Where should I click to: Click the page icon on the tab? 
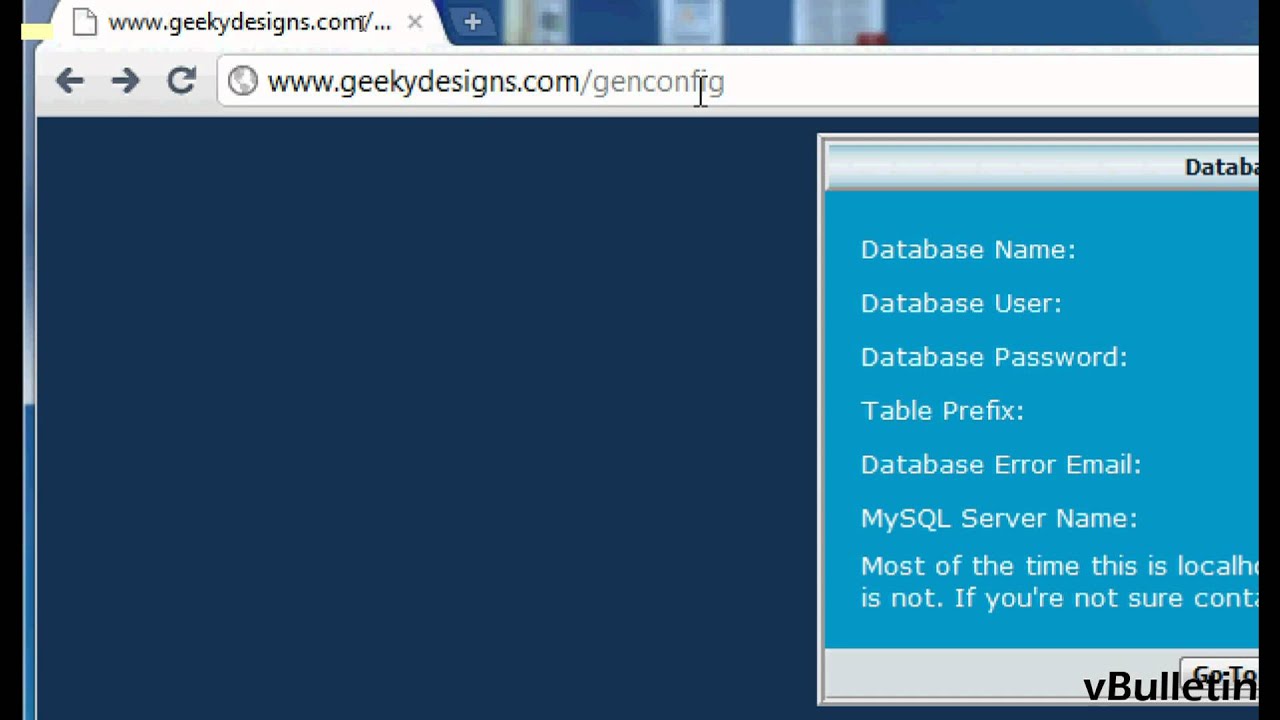(x=85, y=22)
